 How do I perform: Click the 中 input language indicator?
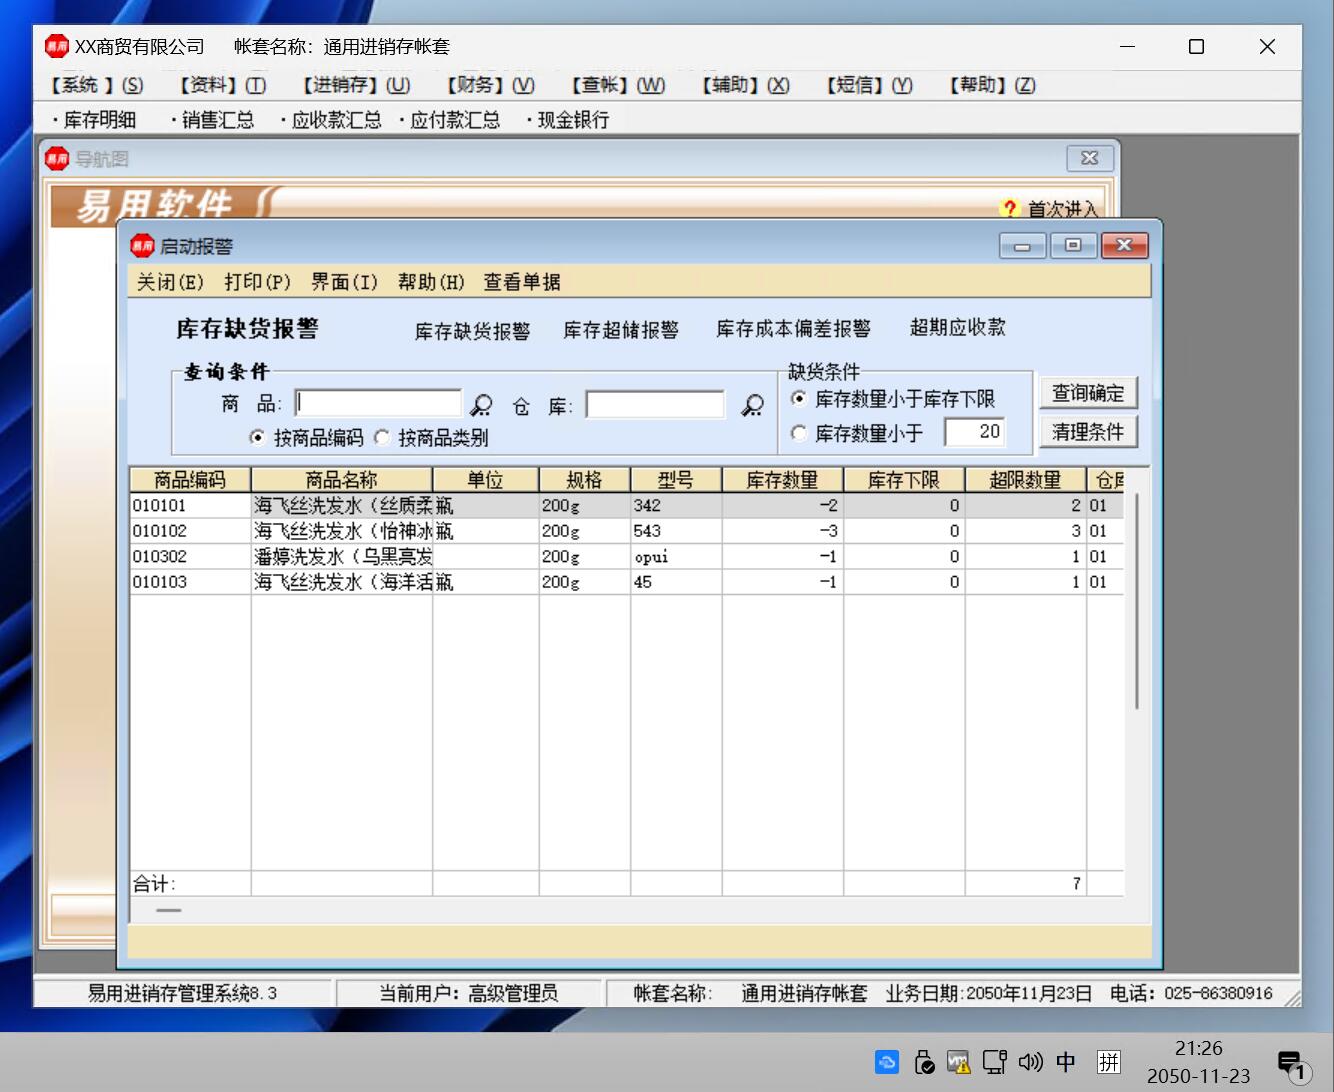coord(1066,1062)
